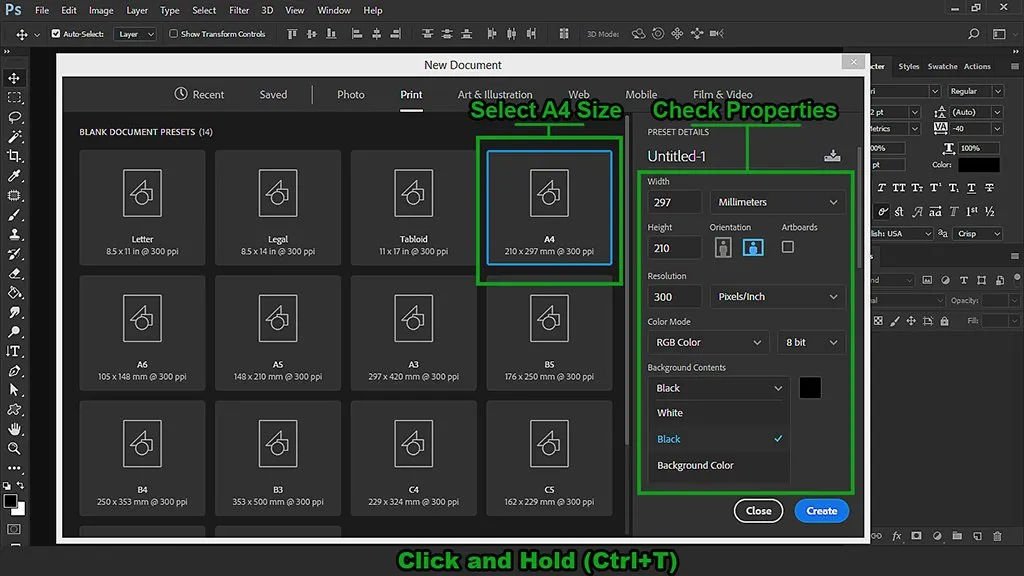Select the Rectangular Marquee tool
1024x576 pixels.
(14, 98)
